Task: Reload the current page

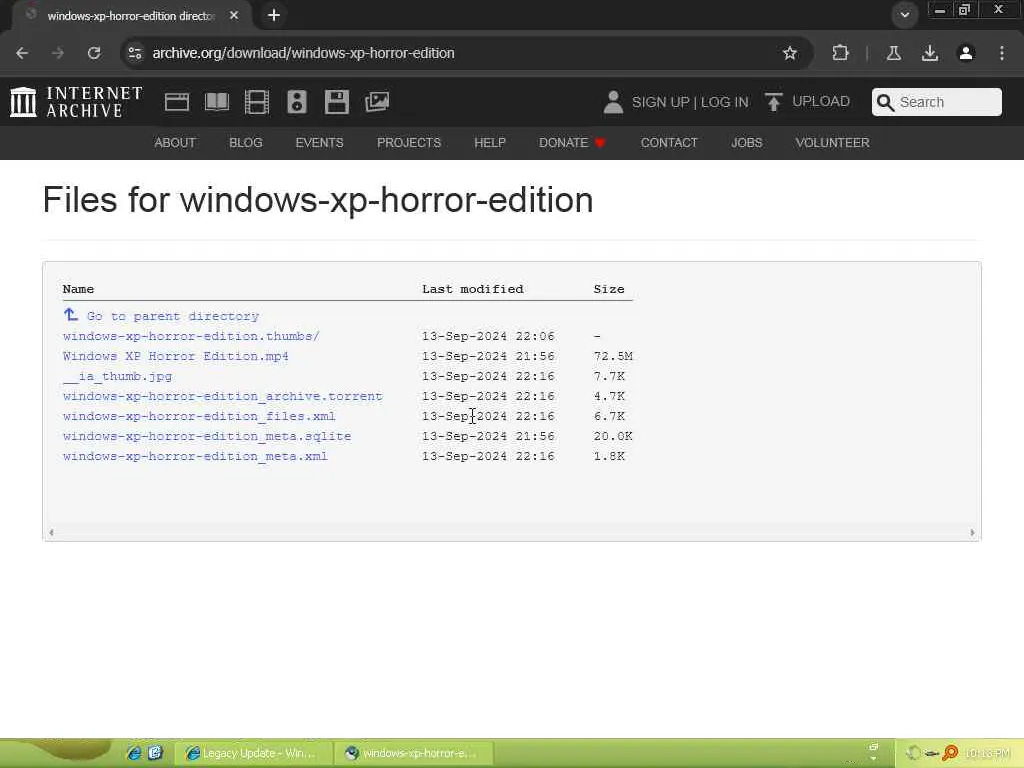Action: click(94, 53)
